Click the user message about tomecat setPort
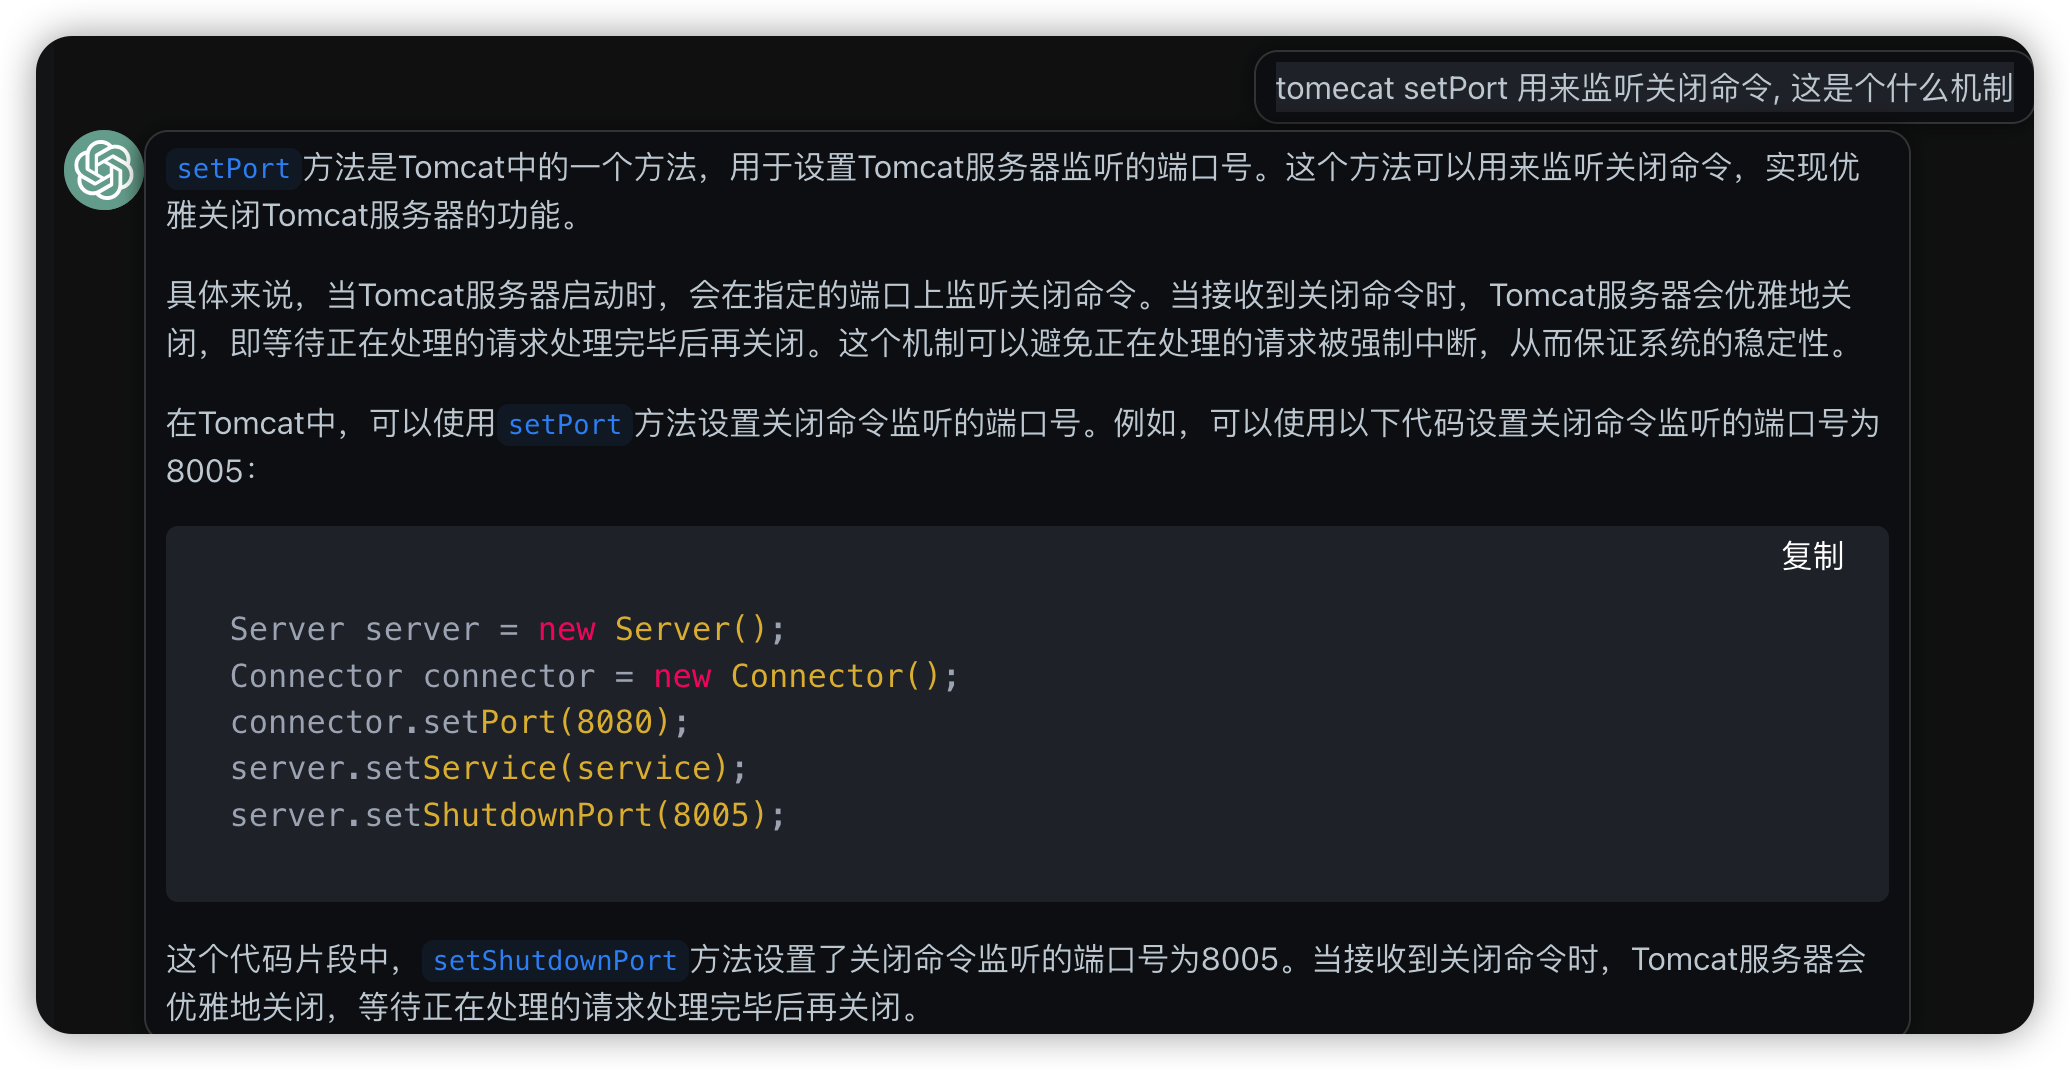Screen dimensions: 2070x1070 click(1643, 88)
